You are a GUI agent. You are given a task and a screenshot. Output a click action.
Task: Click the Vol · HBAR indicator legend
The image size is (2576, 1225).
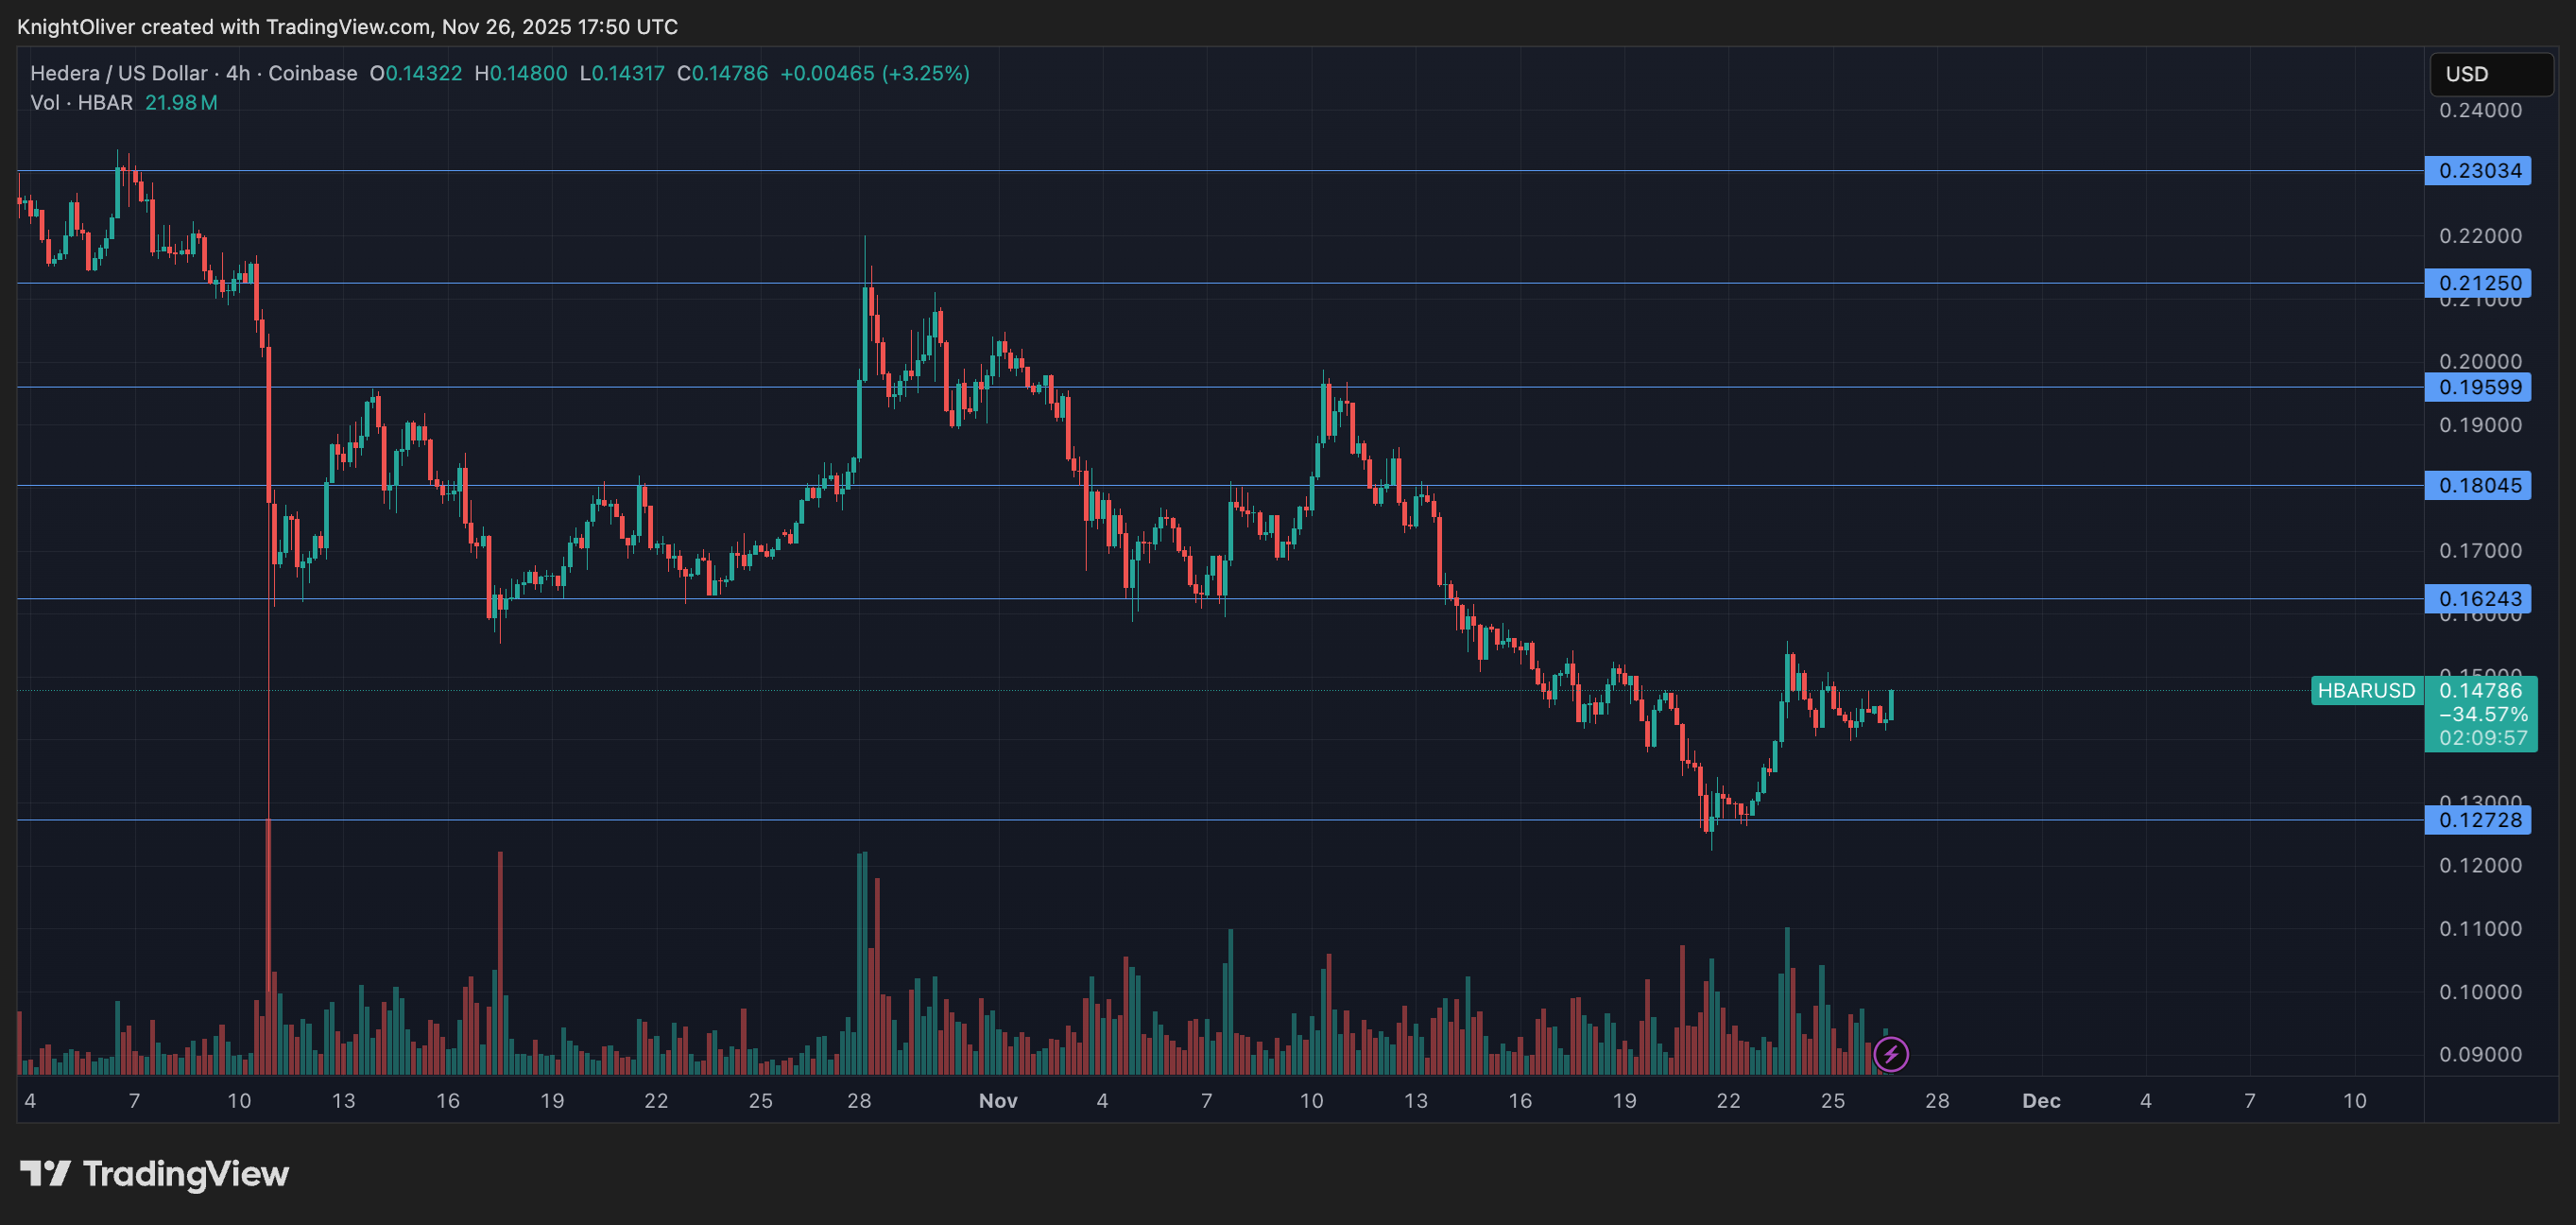point(82,103)
